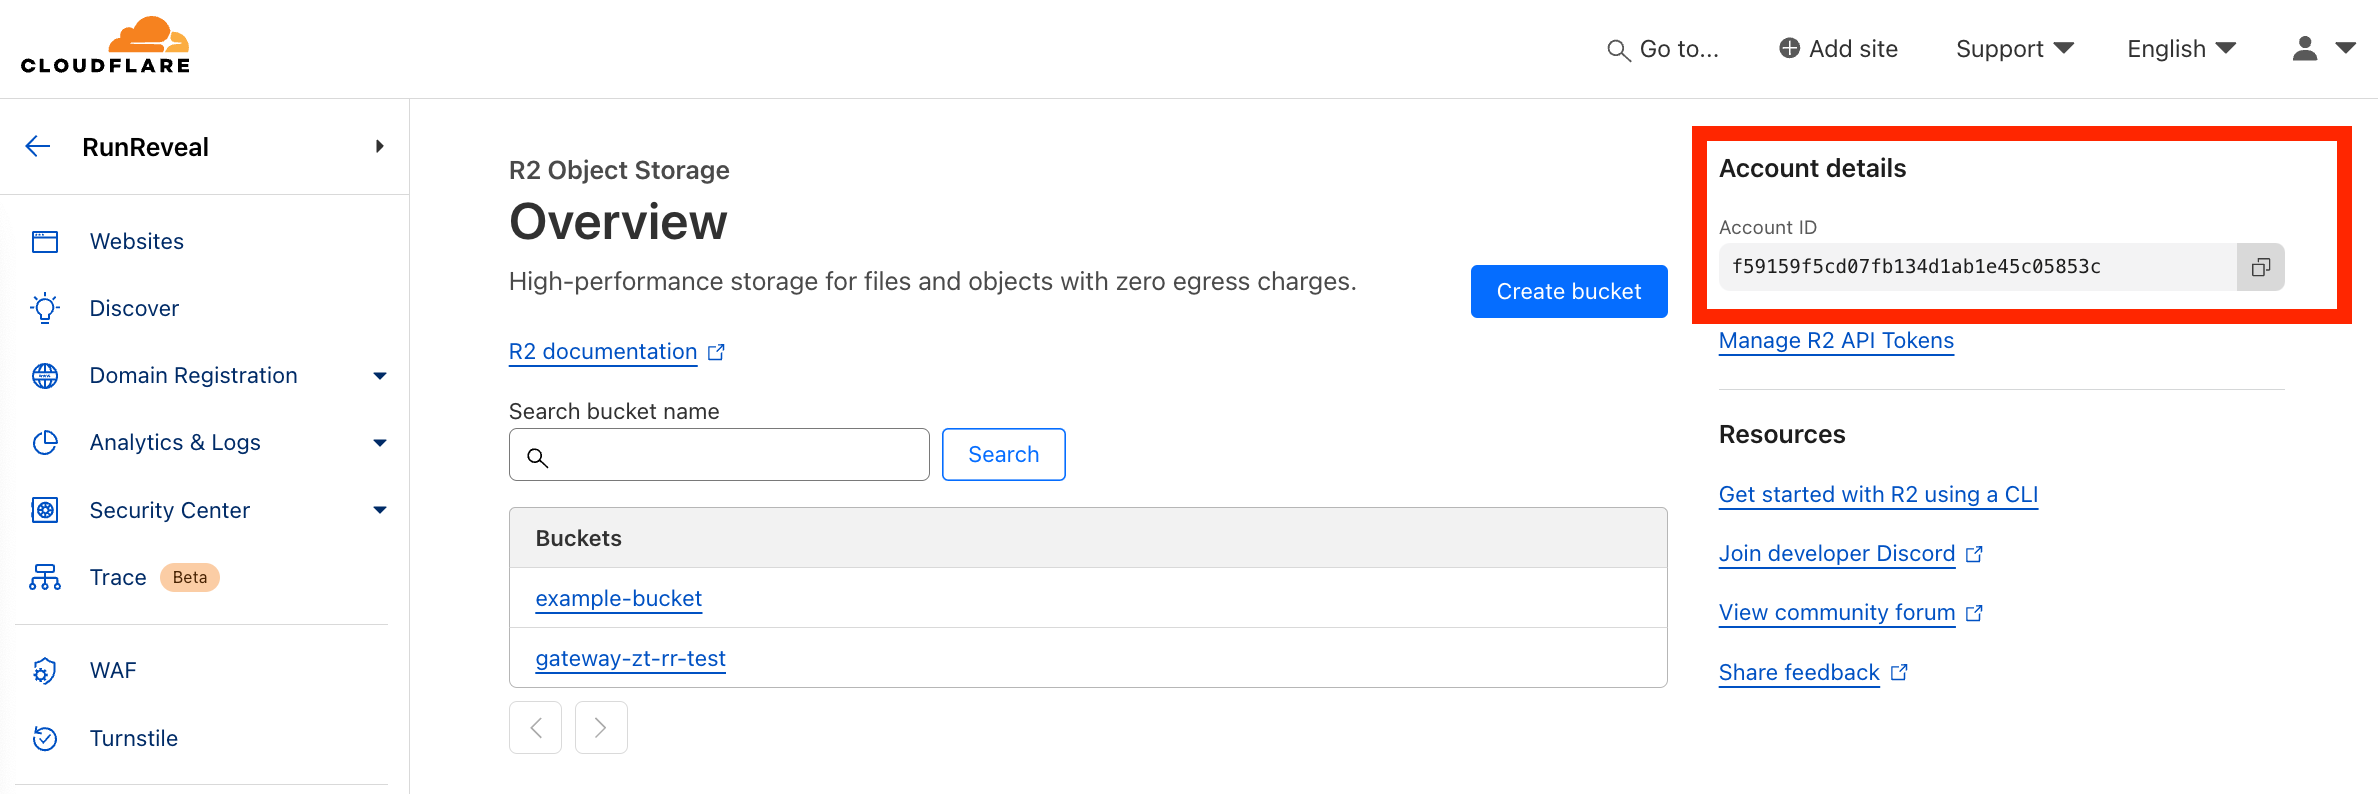Click the Discover lightbulb icon
Screen dimensions: 2378x794
[x=45, y=308]
